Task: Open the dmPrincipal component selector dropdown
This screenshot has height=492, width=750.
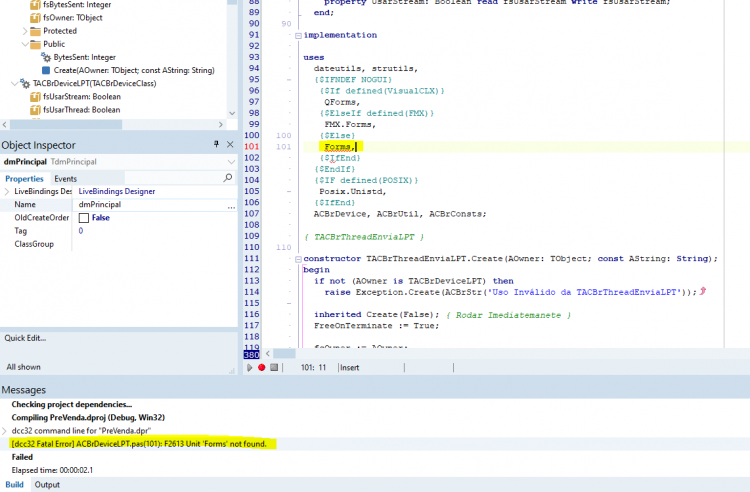Action: click(232, 162)
